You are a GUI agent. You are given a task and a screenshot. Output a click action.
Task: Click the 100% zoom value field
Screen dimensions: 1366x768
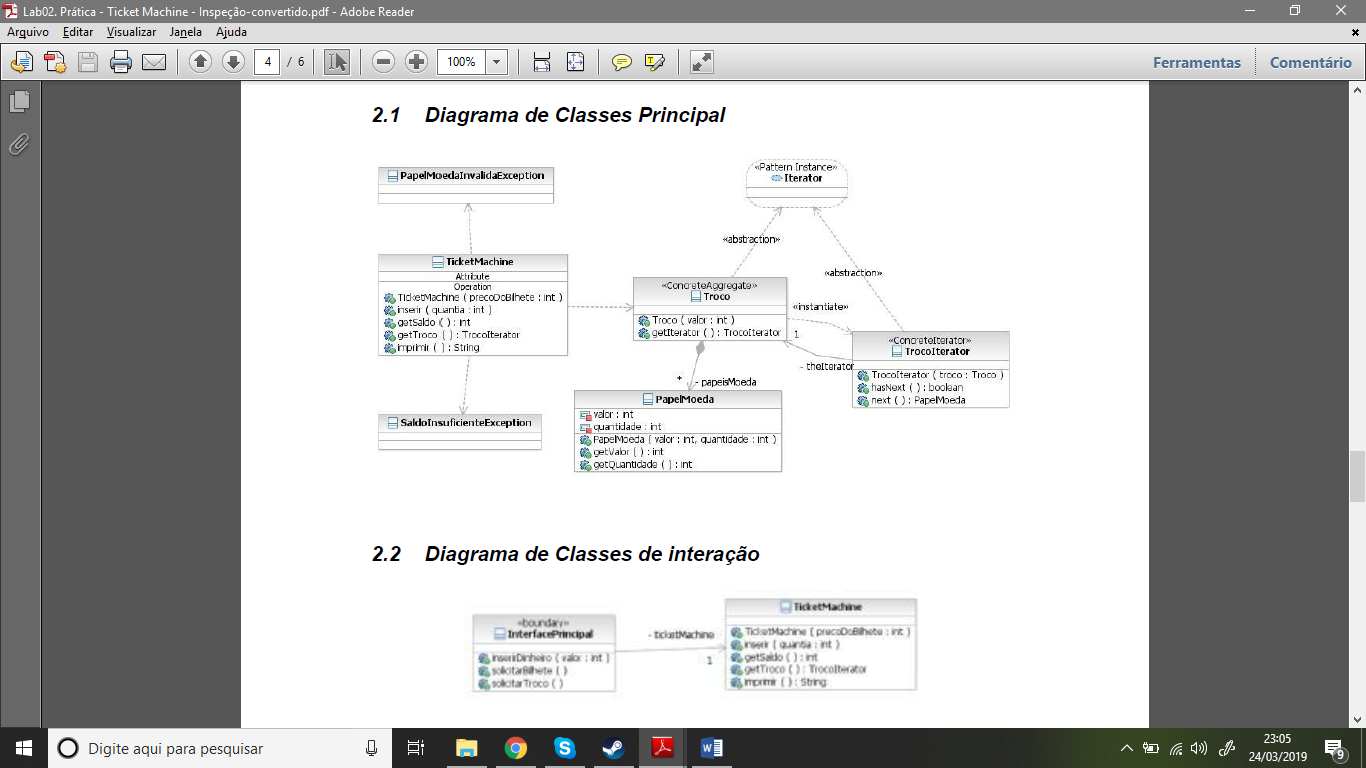coord(461,62)
